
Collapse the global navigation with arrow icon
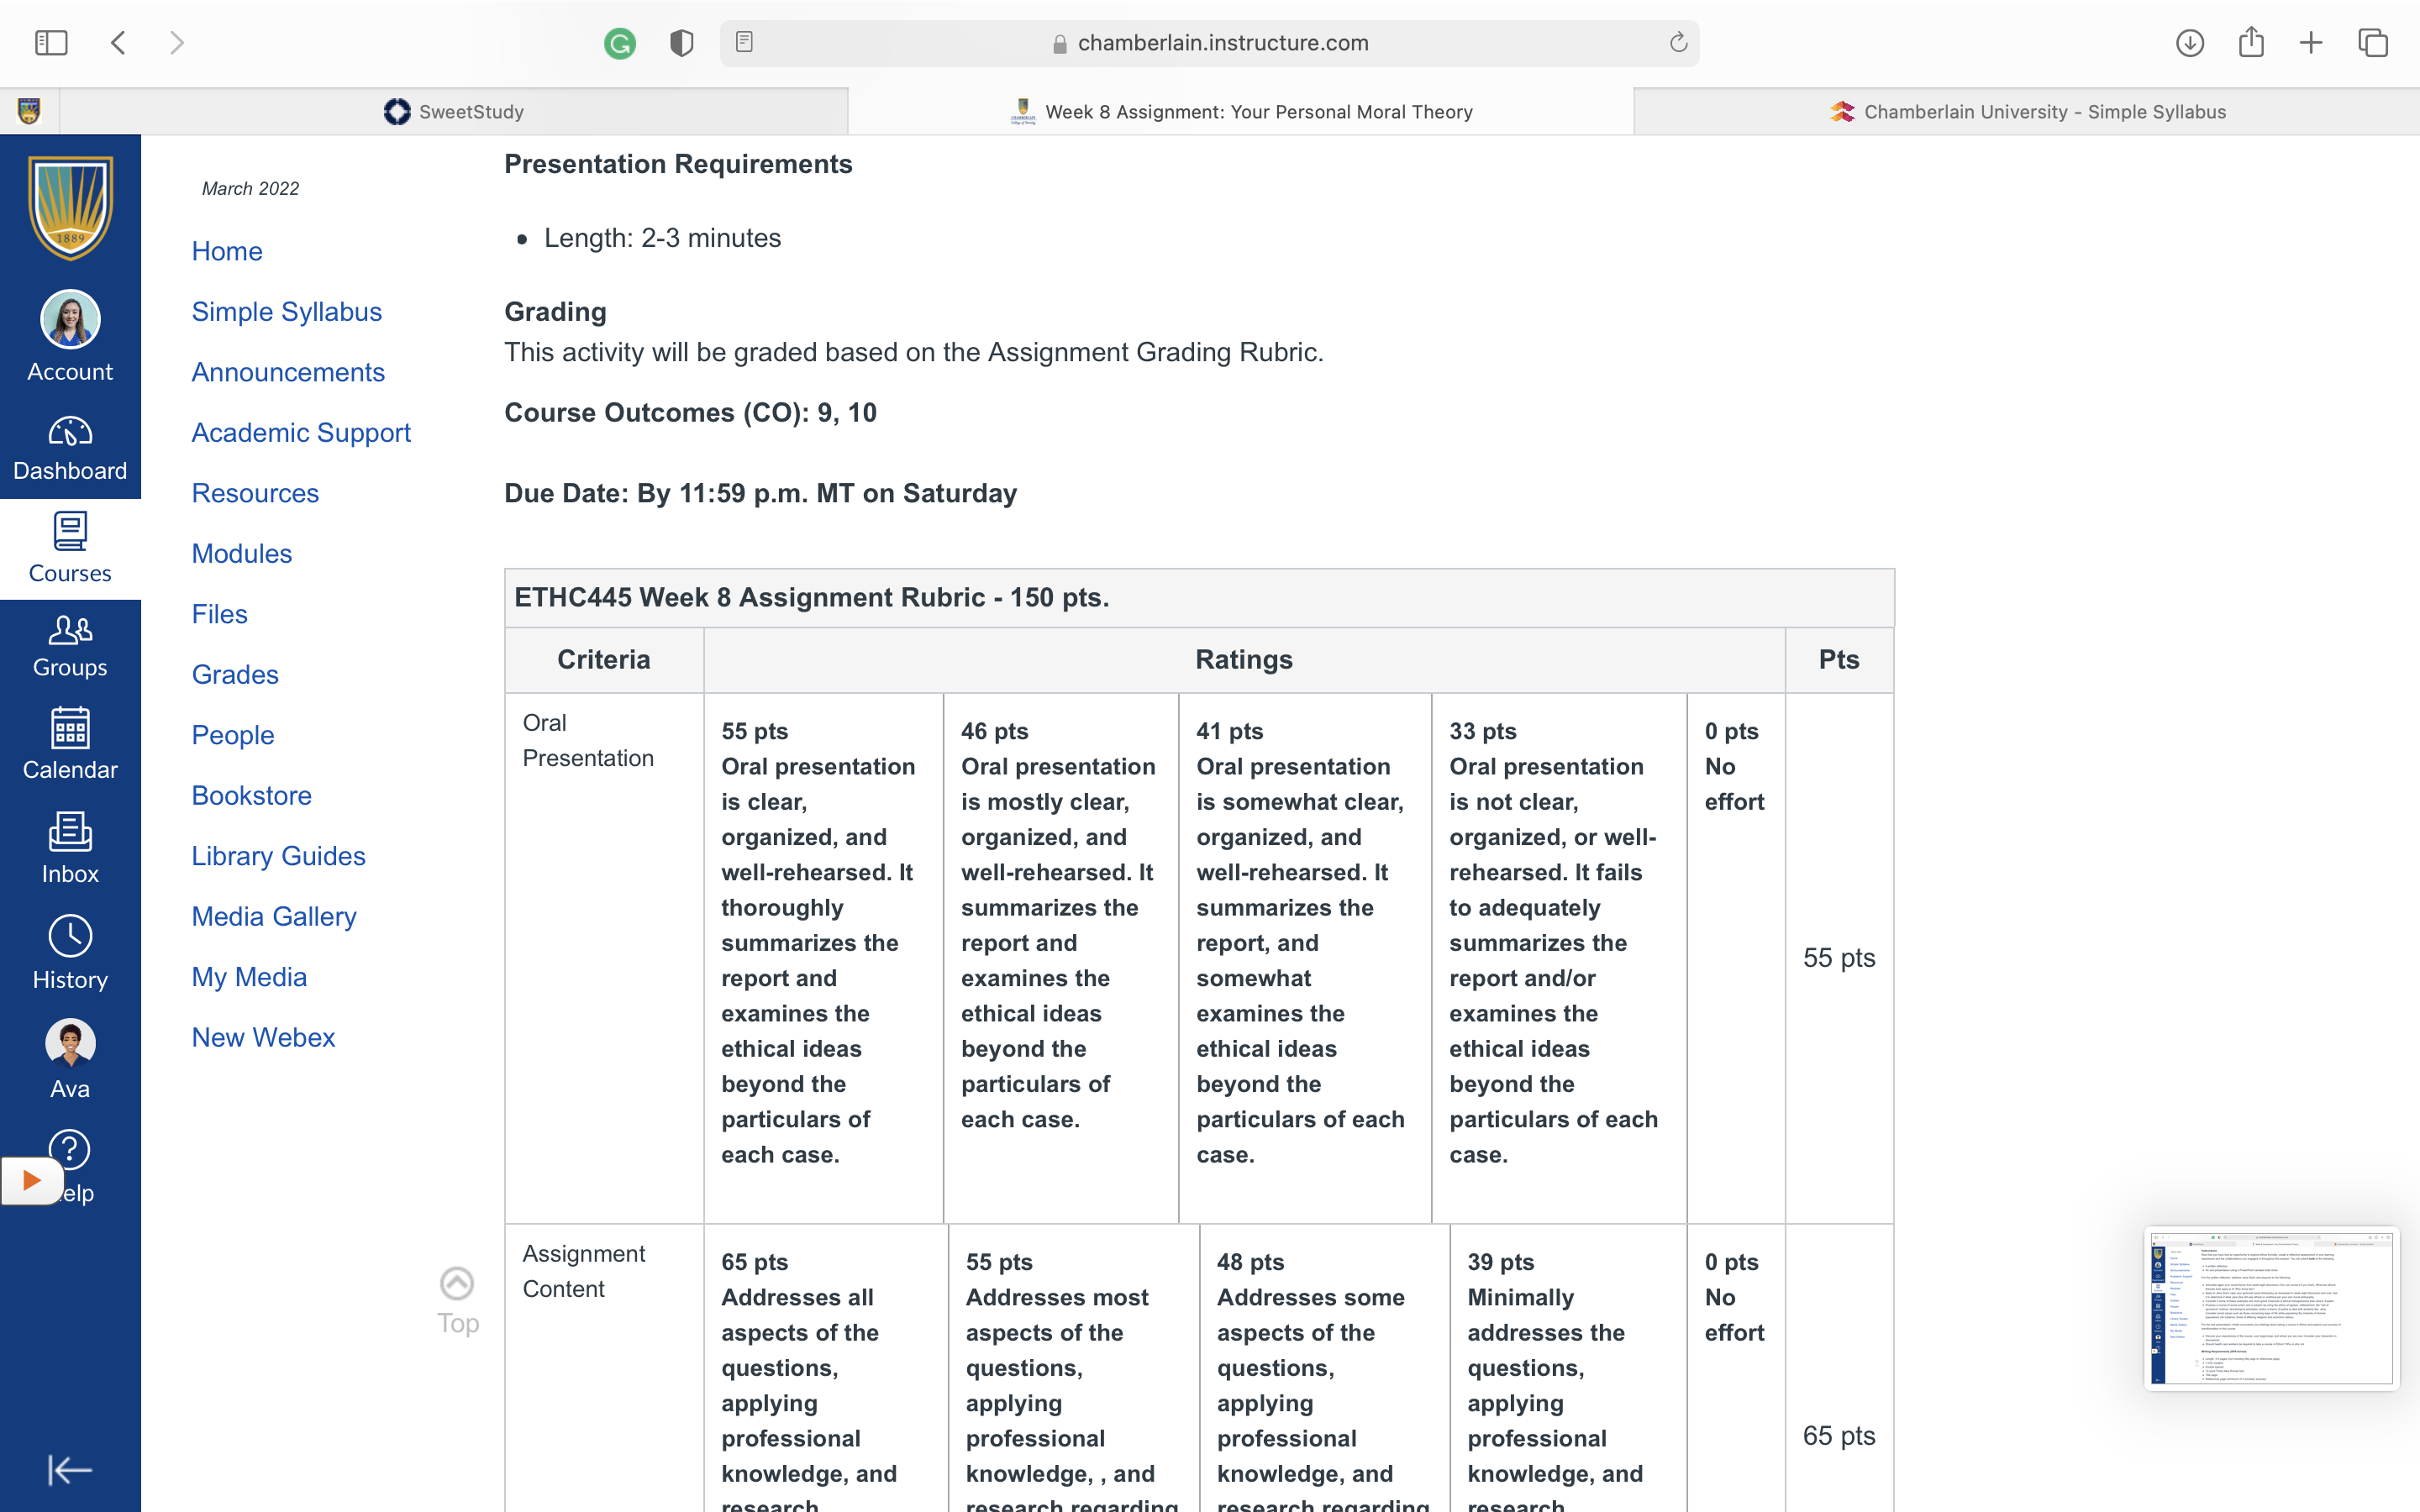(70, 1470)
